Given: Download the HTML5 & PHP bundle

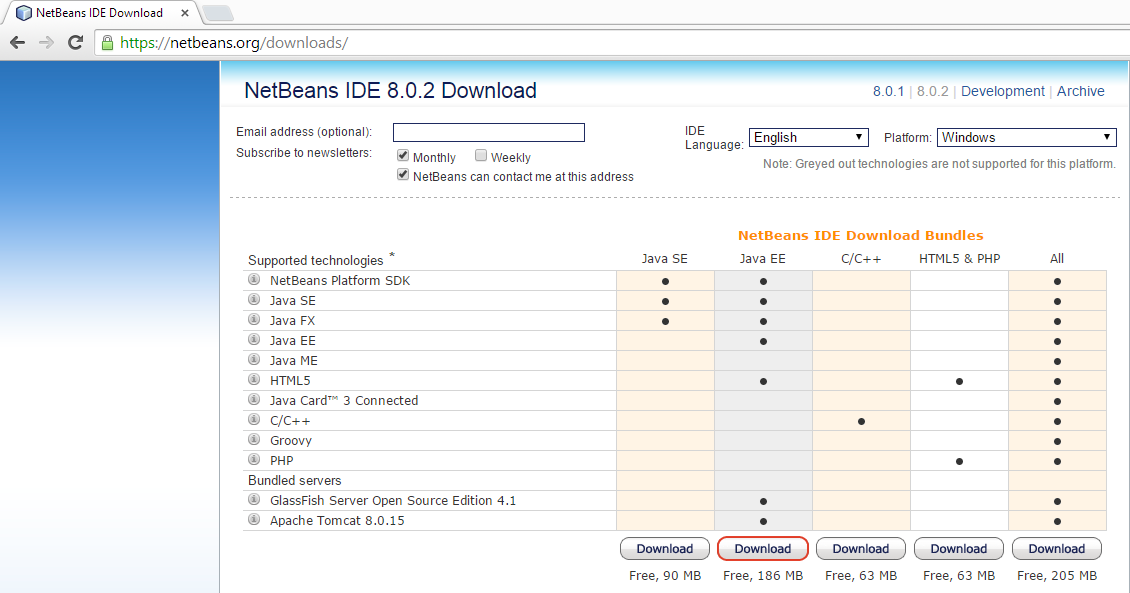Looking at the screenshot, I should click(x=958, y=549).
